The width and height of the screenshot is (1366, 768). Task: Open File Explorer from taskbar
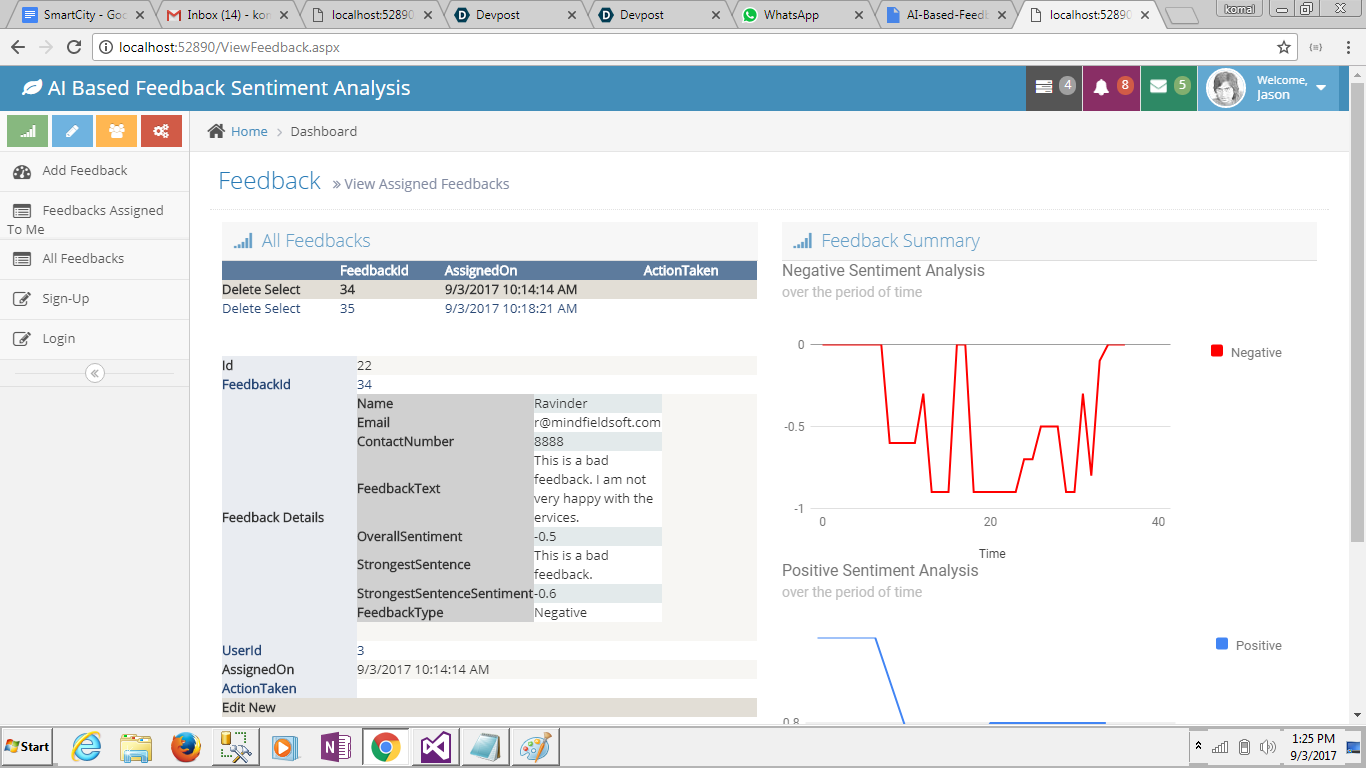coord(135,747)
